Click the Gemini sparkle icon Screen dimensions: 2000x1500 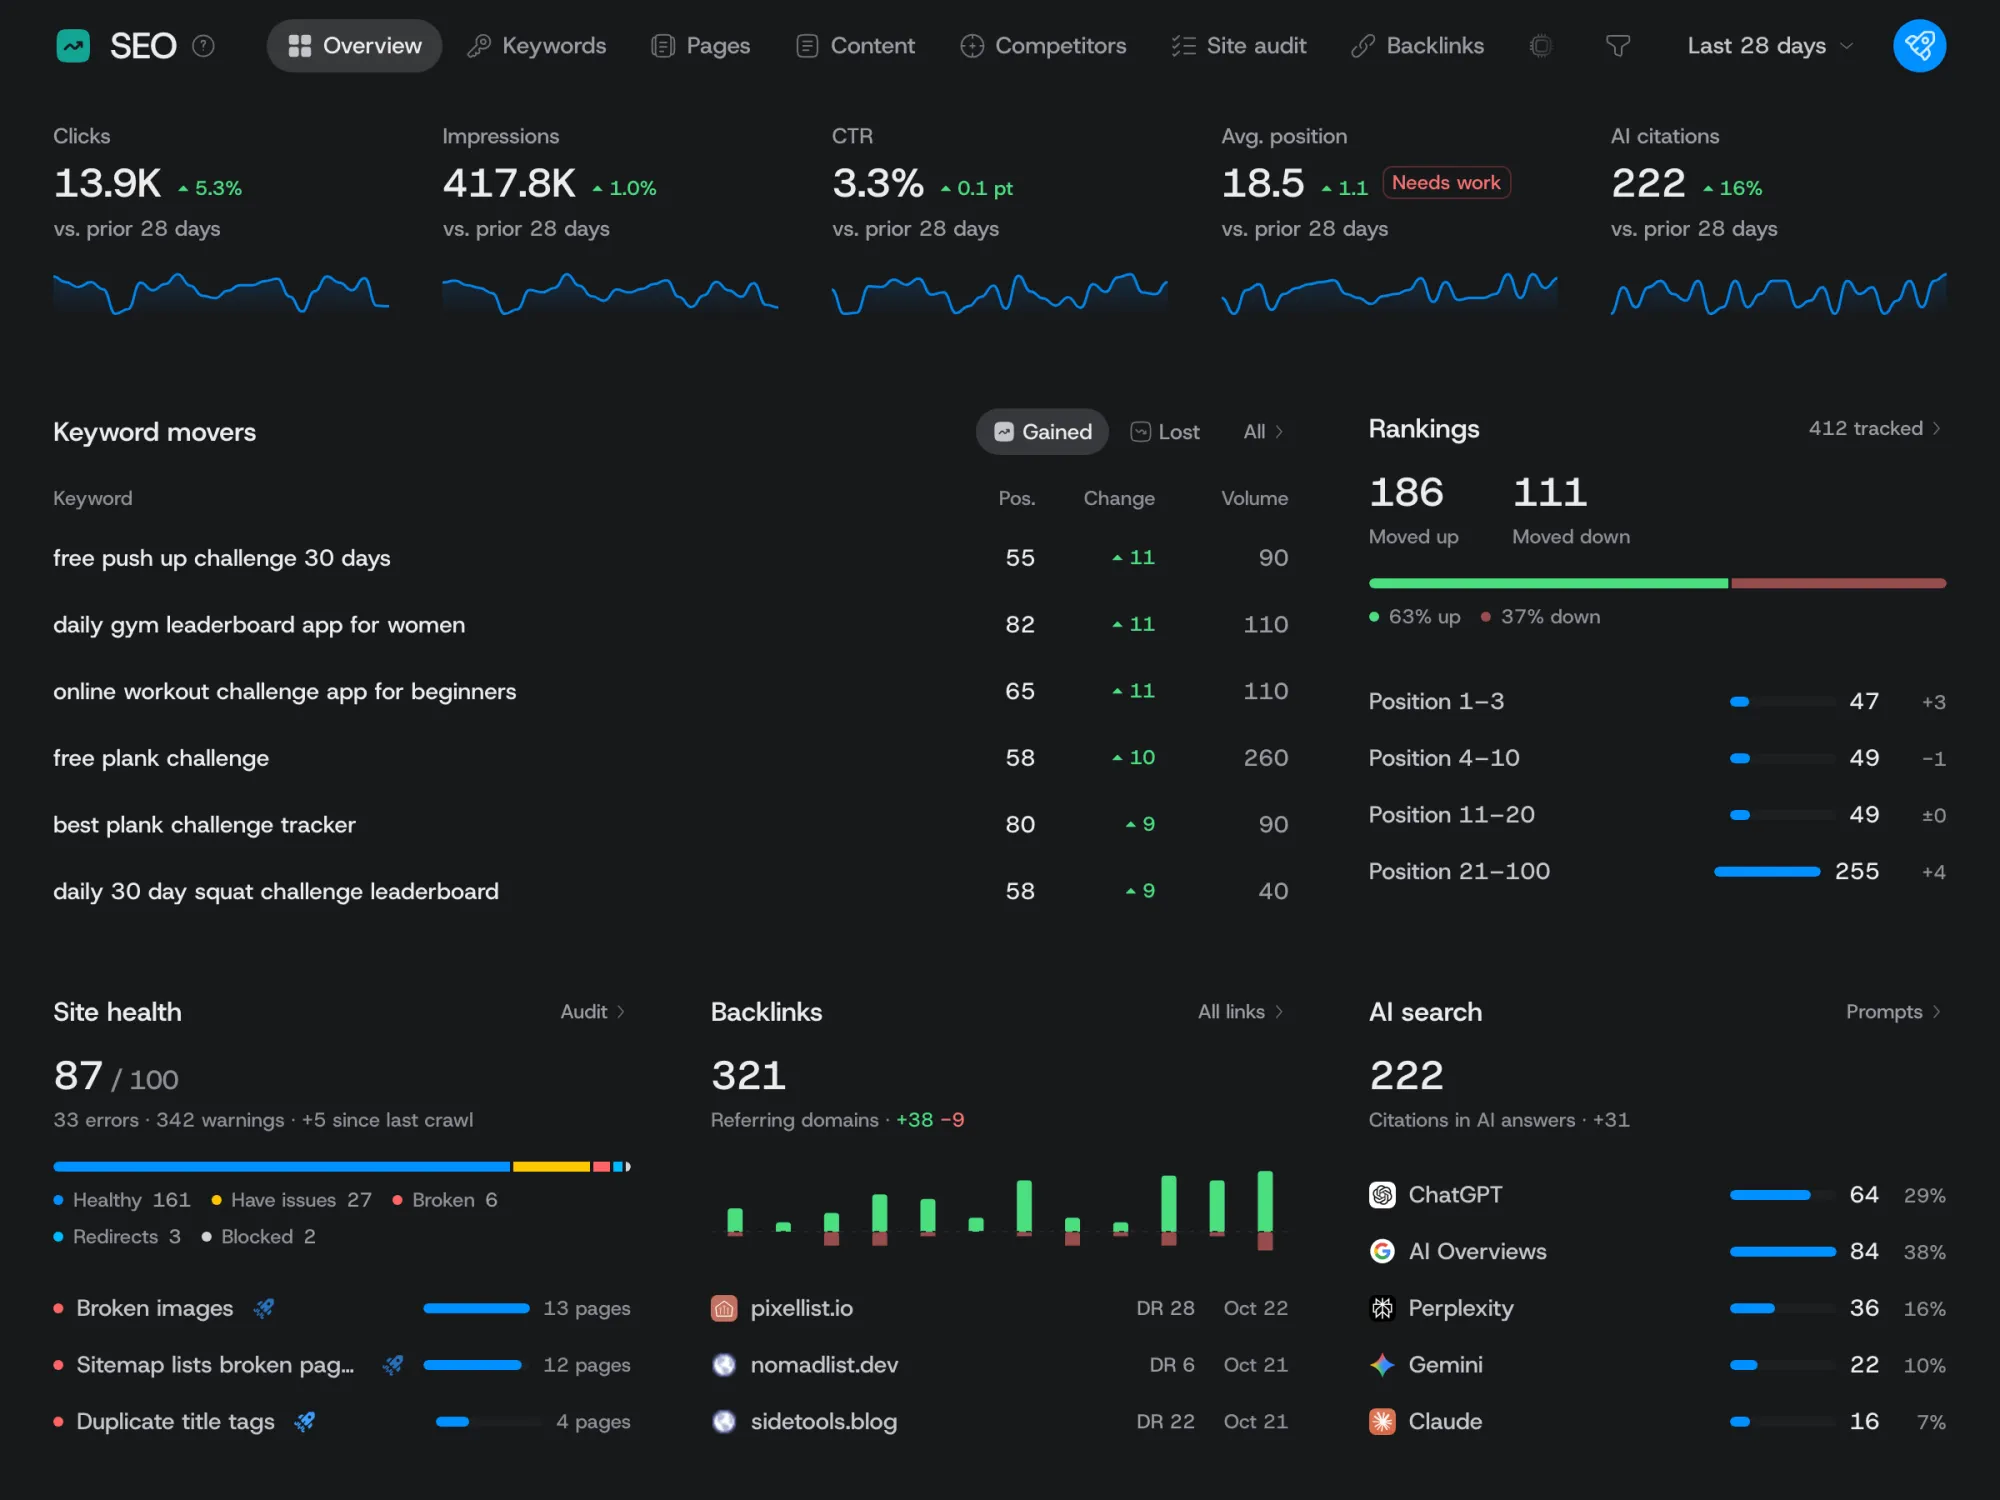[1382, 1365]
